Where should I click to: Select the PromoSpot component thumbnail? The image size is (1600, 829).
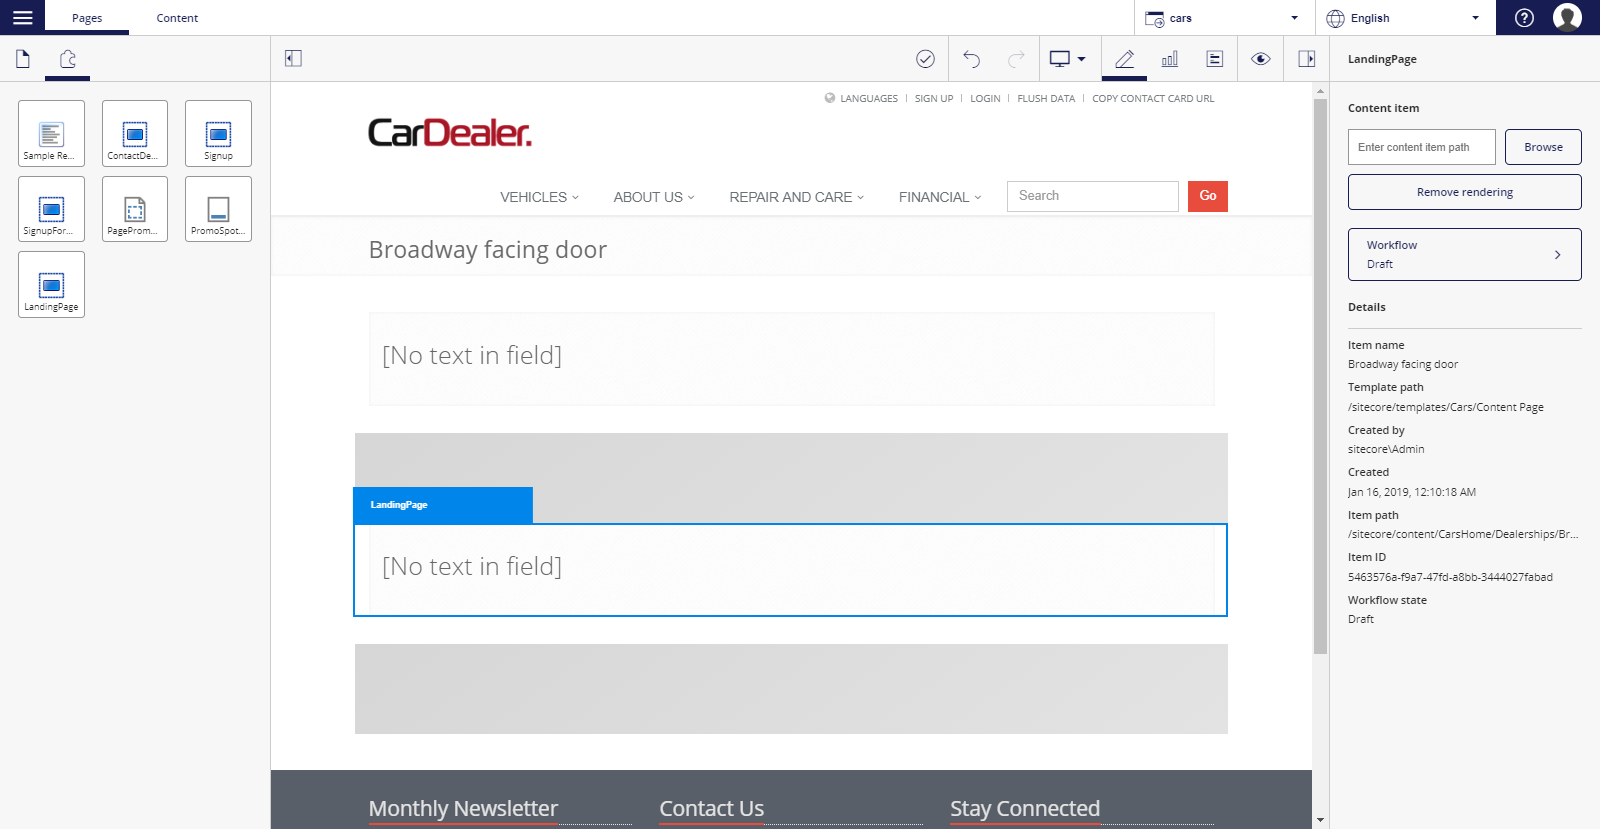coord(218,209)
